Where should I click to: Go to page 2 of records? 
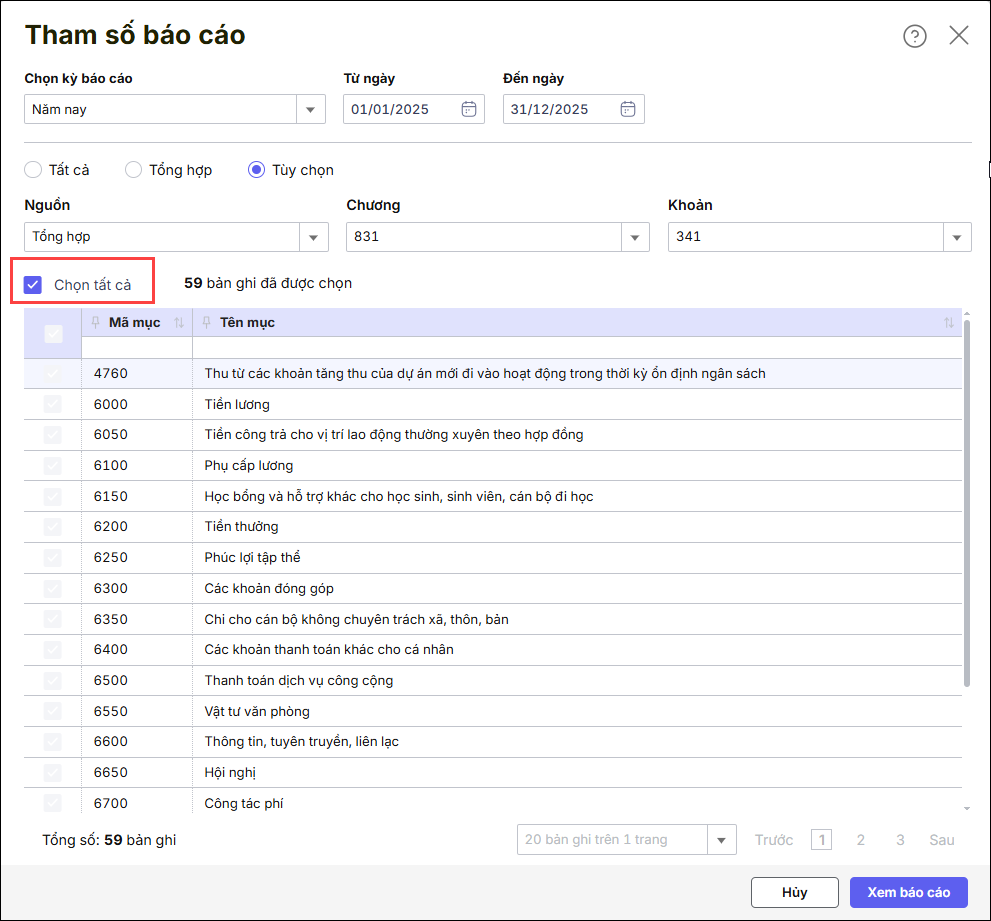pyautogui.click(x=860, y=840)
